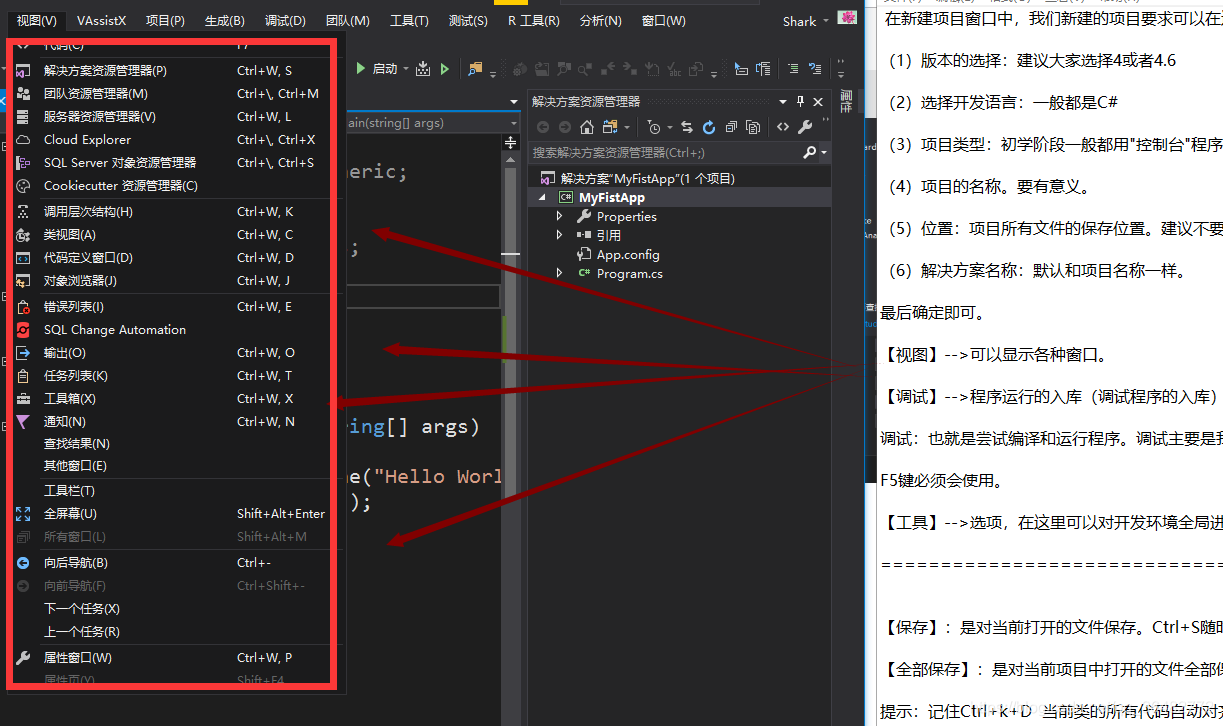
Task: Choose 解决方案资源管理器(P) in the View menu
Action: (x=177, y=71)
